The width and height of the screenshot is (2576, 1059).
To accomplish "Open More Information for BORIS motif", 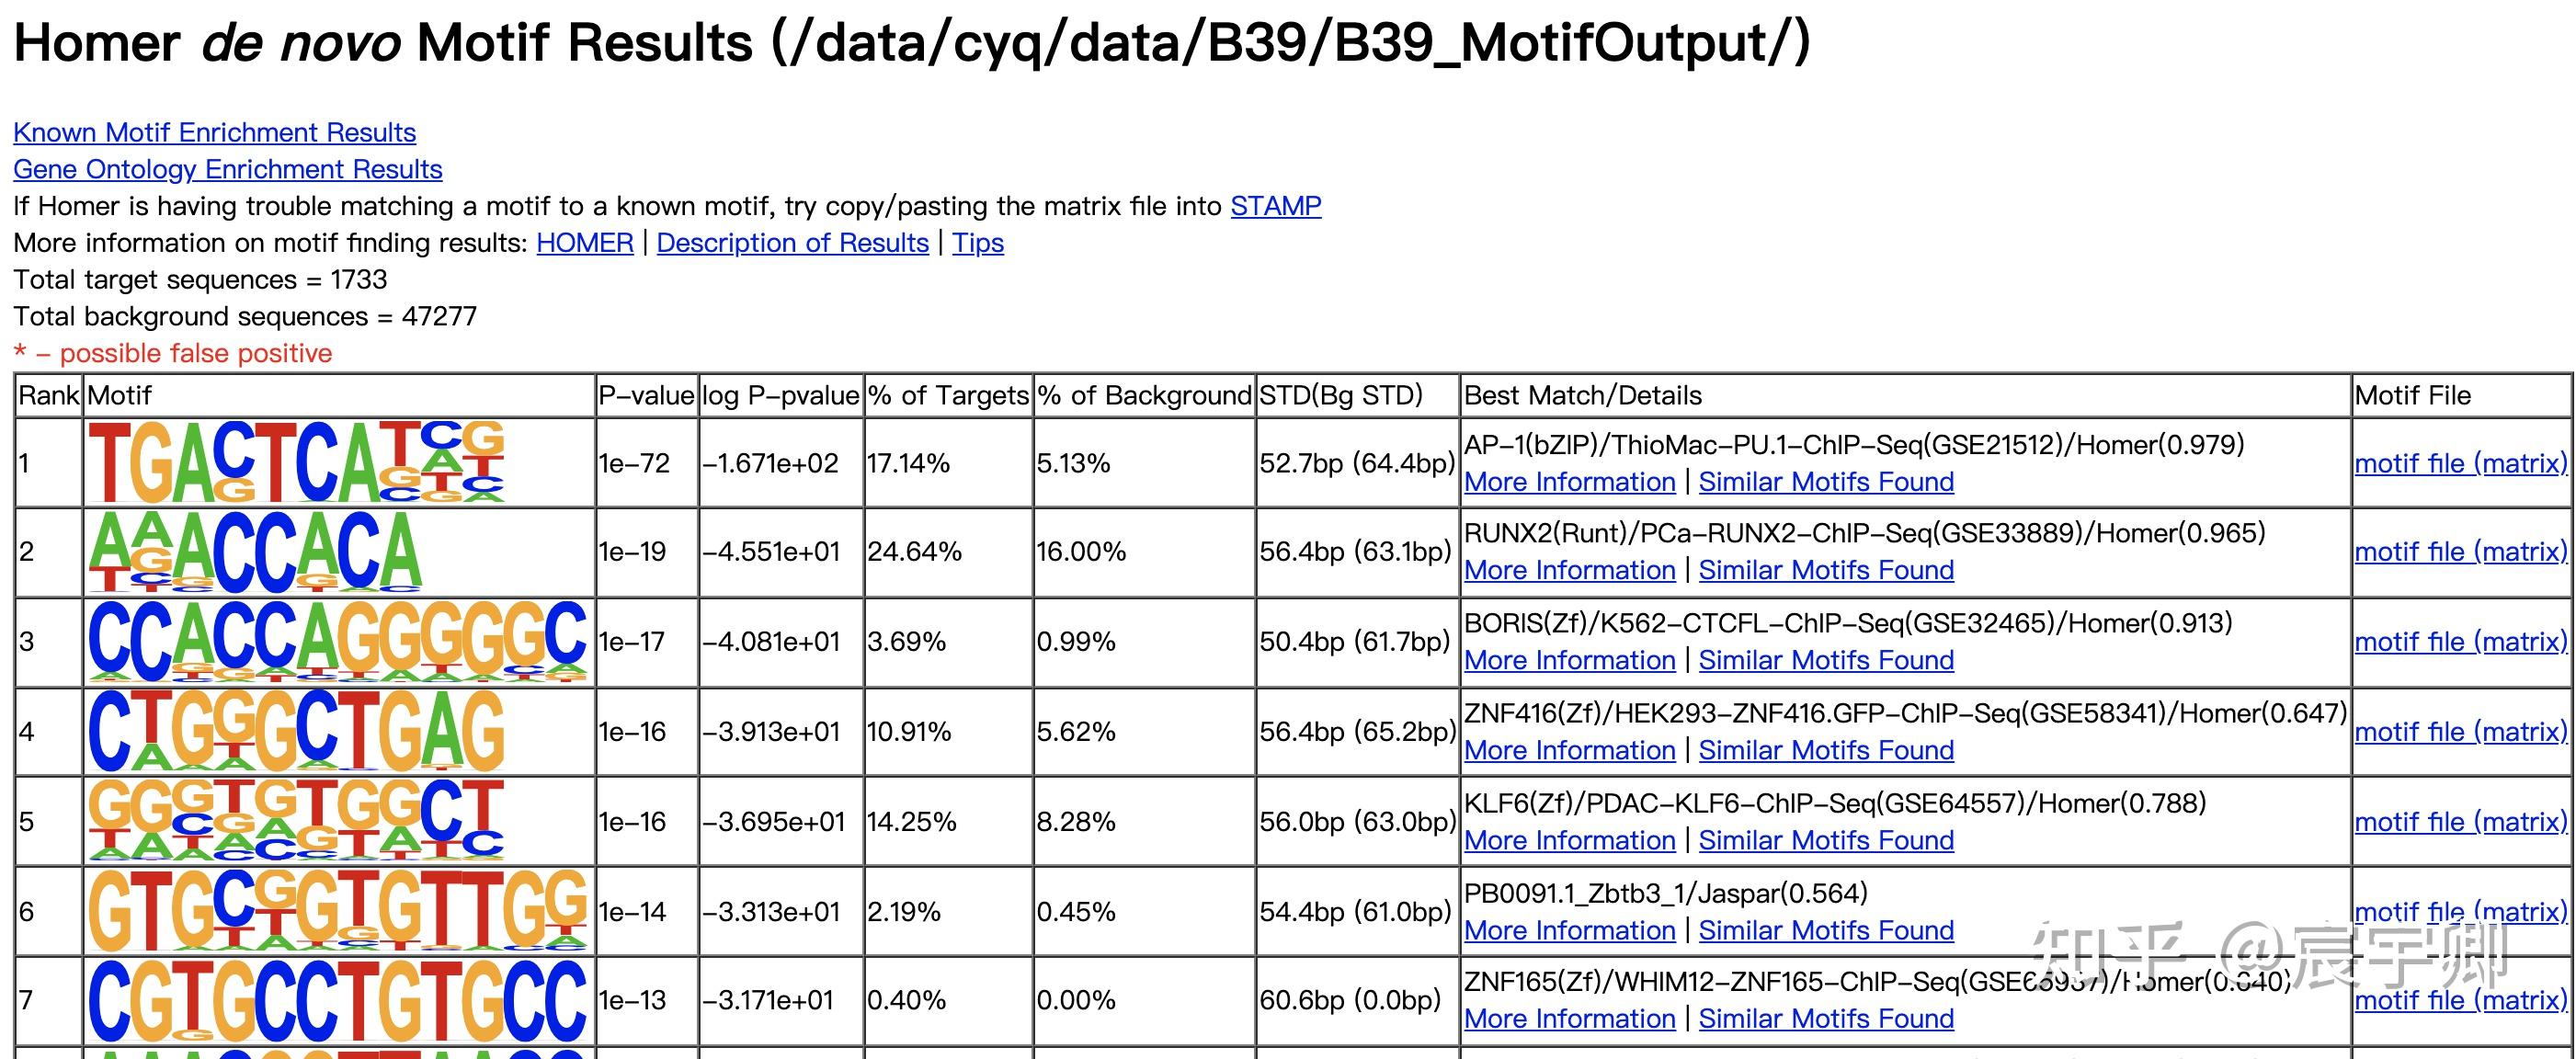I will (1569, 660).
